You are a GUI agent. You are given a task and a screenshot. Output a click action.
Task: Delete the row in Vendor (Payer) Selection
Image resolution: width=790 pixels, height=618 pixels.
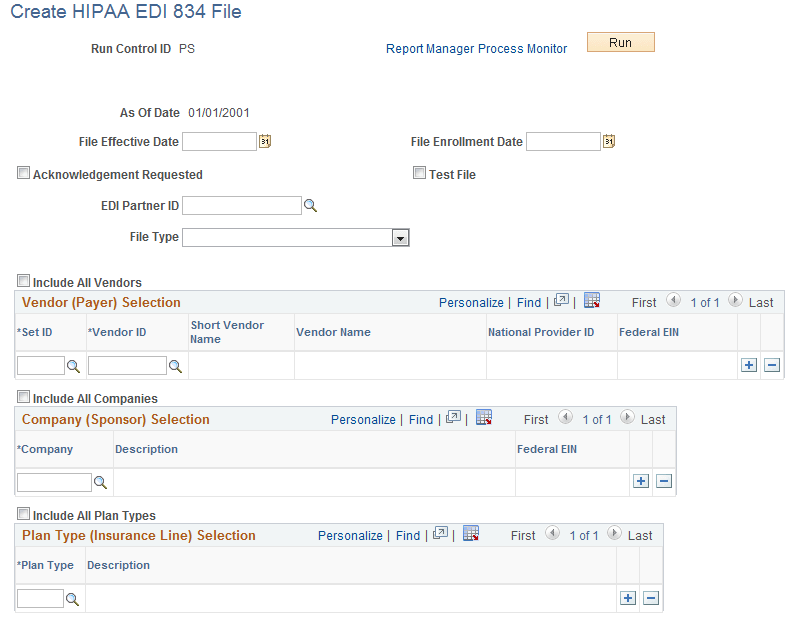pos(772,365)
